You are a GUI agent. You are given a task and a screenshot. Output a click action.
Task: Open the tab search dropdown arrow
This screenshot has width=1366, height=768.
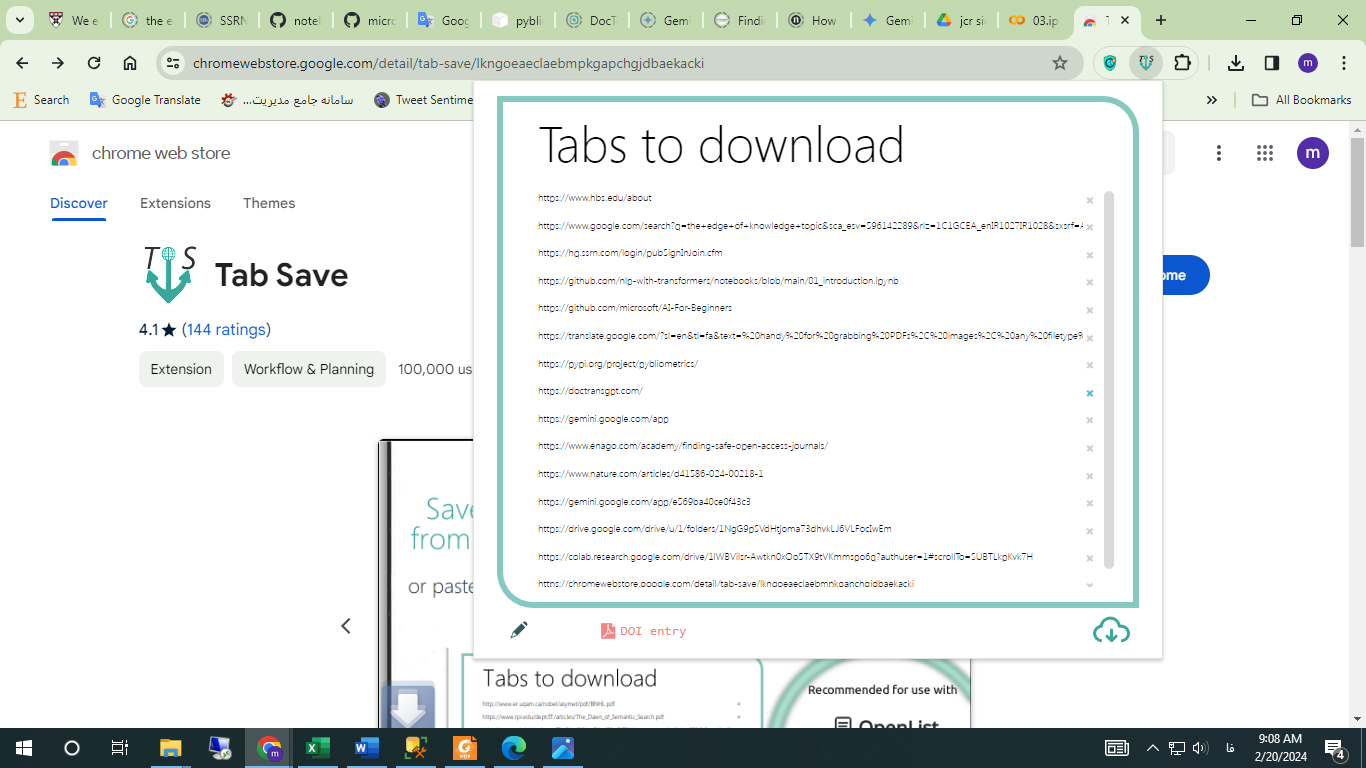[19, 20]
